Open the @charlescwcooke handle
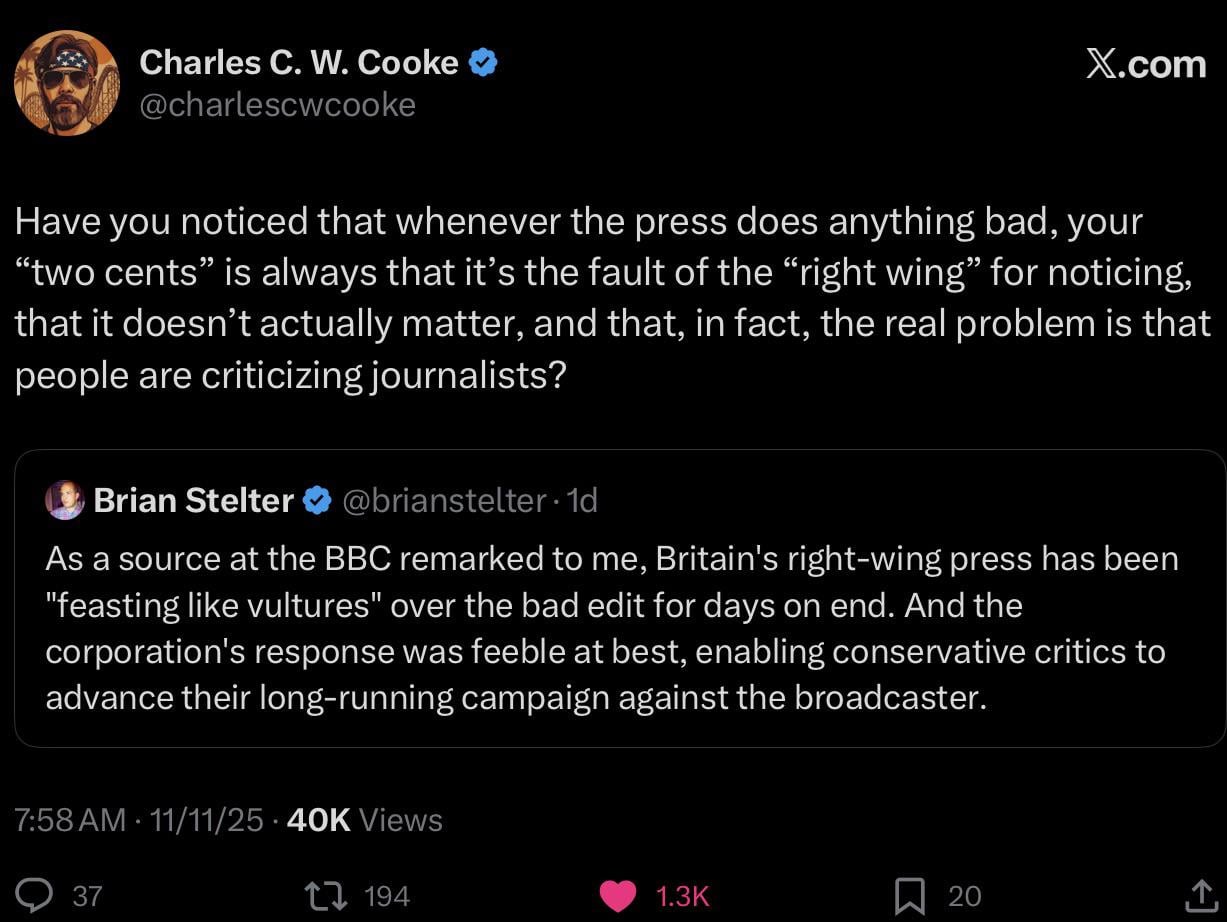The height and width of the screenshot is (922, 1227). click(277, 105)
